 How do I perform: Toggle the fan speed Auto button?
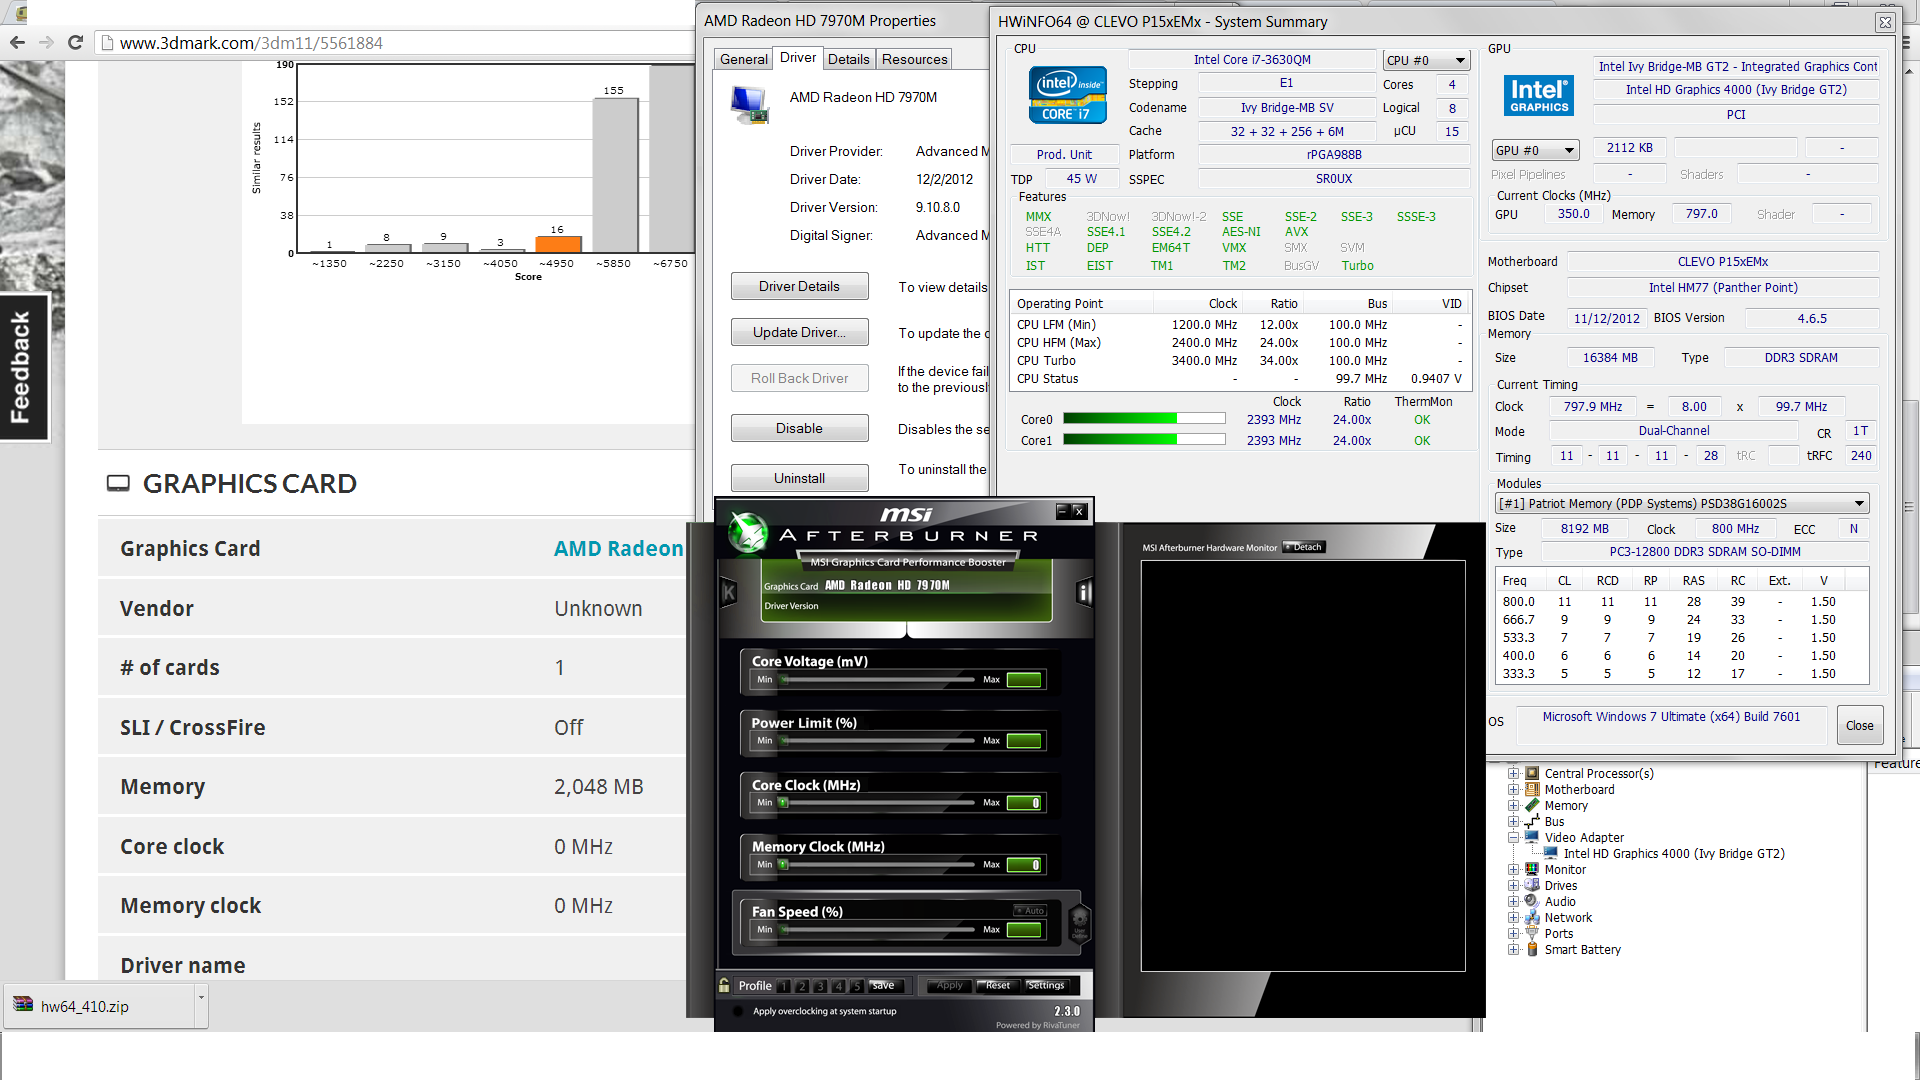click(x=1029, y=910)
